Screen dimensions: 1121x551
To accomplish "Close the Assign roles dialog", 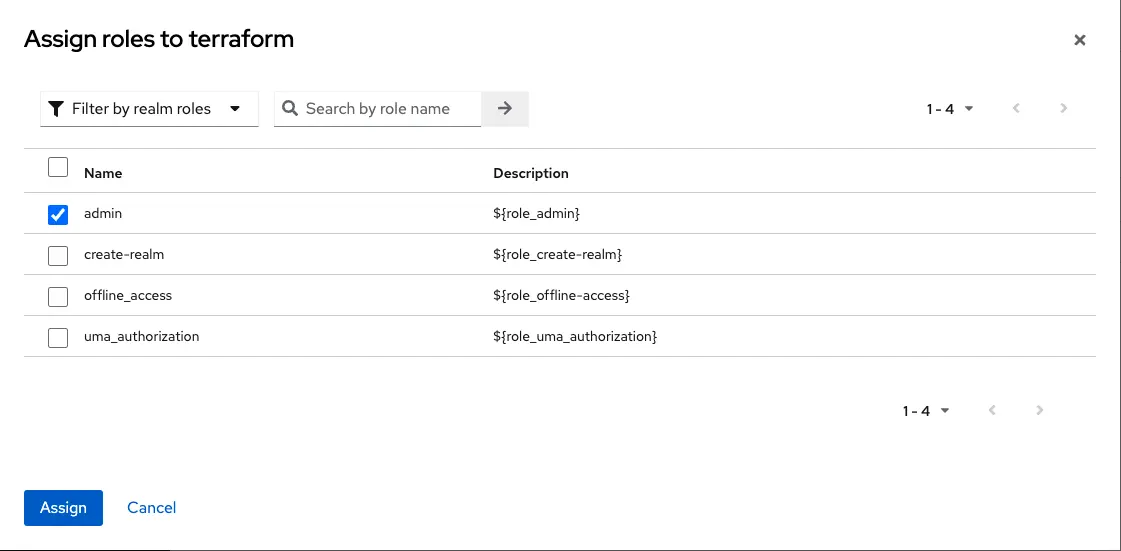I will pyautogui.click(x=1080, y=40).
